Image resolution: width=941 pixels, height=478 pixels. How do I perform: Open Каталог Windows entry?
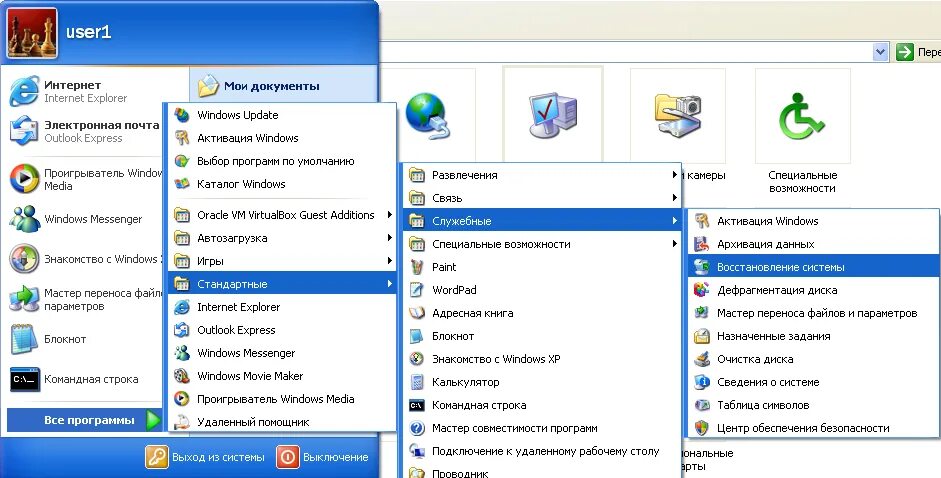click(282, 184)
